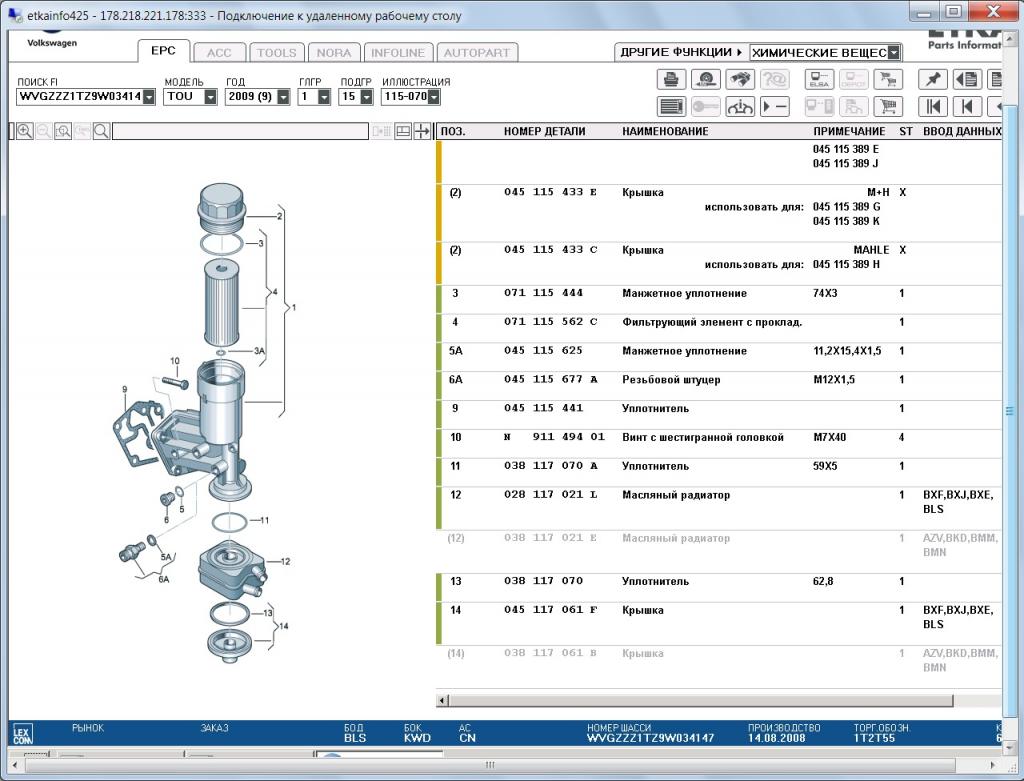Expand the ГОД dropdown showing 2009 (9)

tap(283, 97)
